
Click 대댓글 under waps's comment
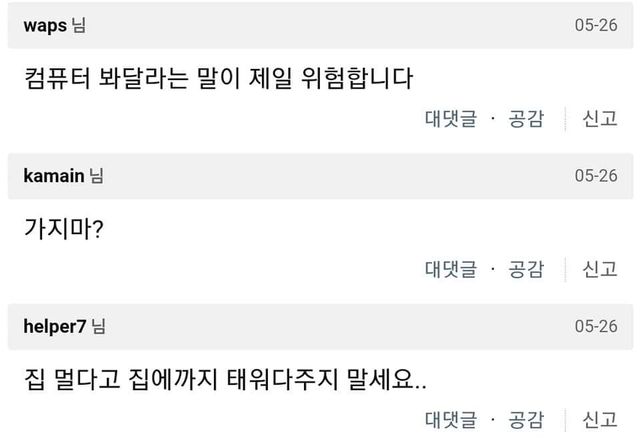pos(450,119)
